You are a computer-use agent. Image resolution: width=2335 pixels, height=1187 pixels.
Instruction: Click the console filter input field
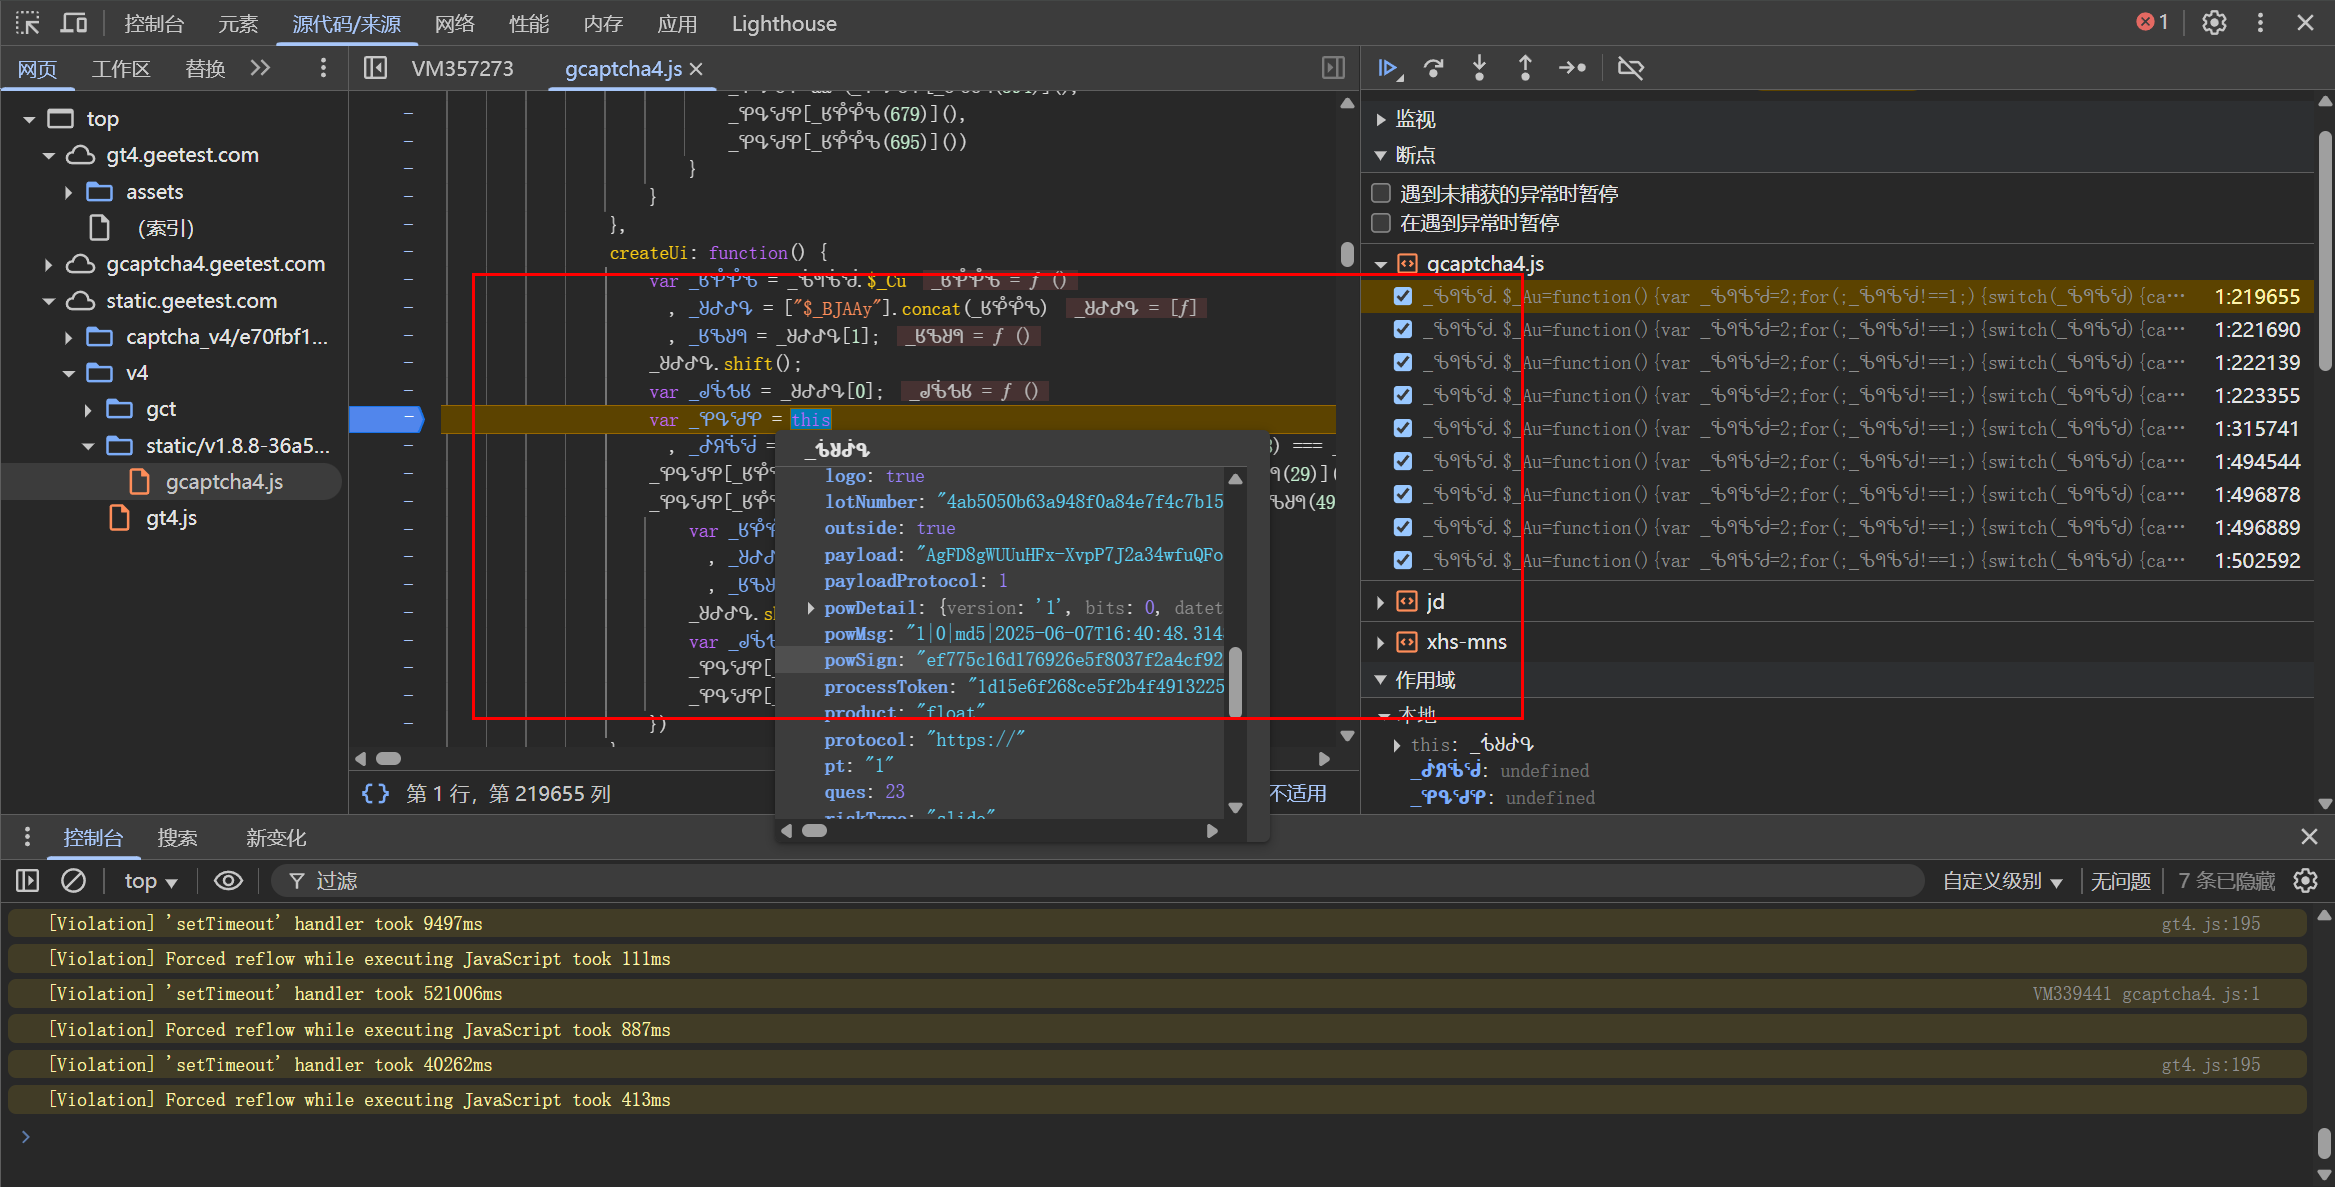1100,881
